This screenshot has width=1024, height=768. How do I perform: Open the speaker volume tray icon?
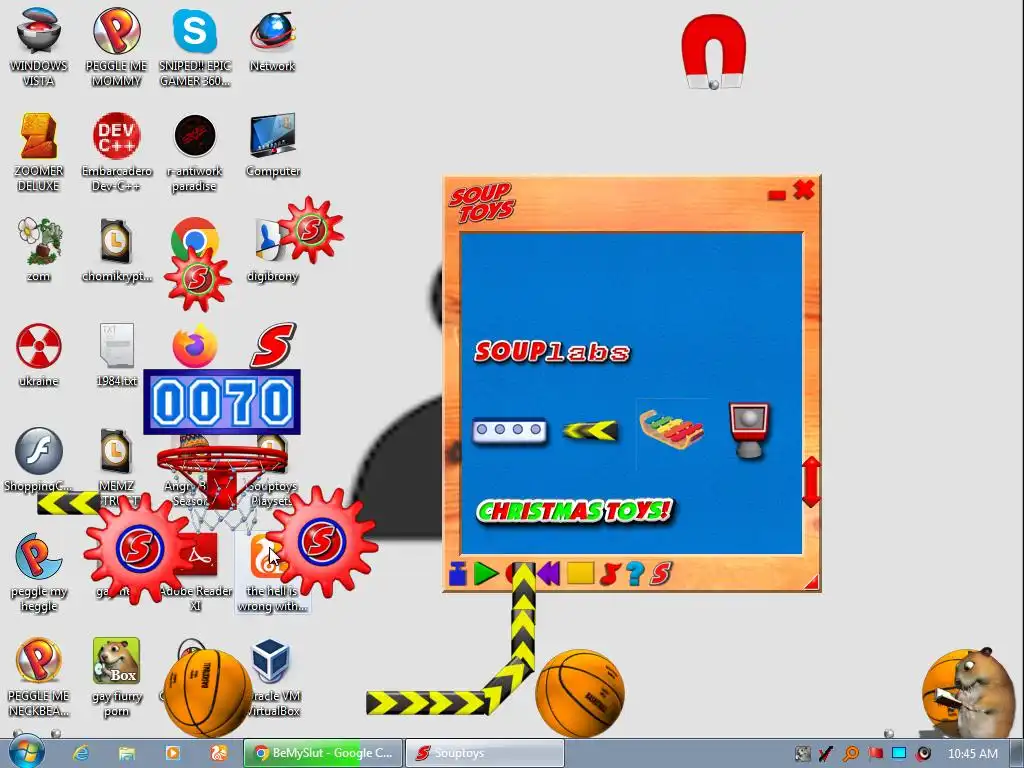point(923,754)
